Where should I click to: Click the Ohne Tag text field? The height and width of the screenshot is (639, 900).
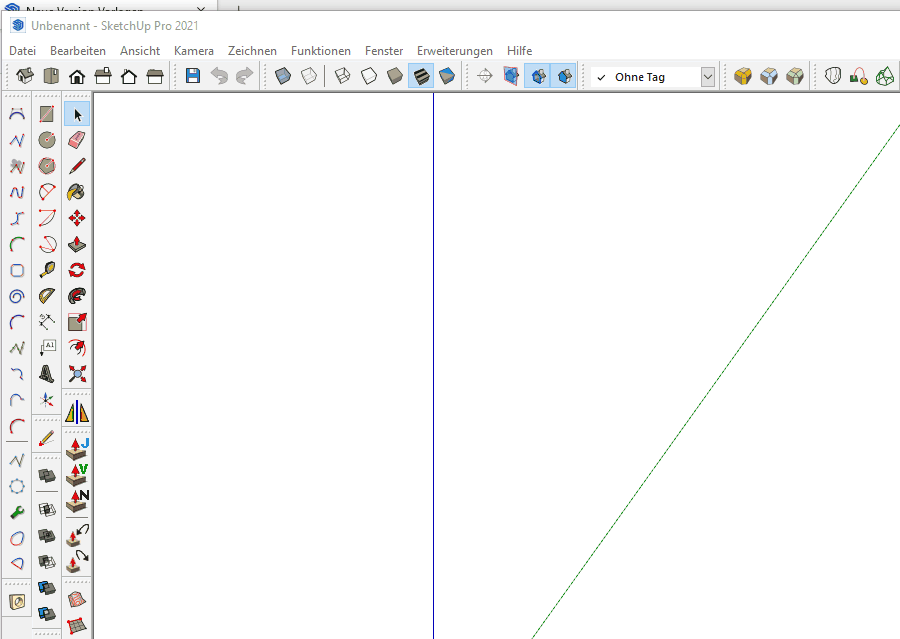click(x=648, y=77)
